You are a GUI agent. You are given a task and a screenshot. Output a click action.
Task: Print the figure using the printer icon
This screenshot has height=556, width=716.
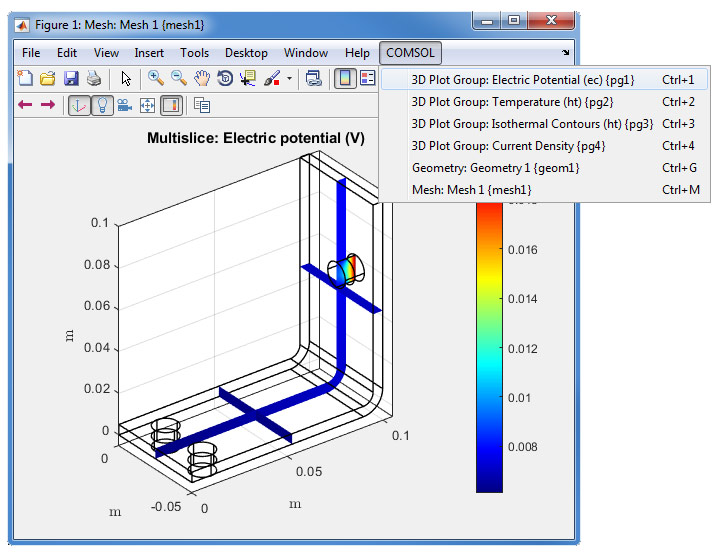[x=93, y=78]
